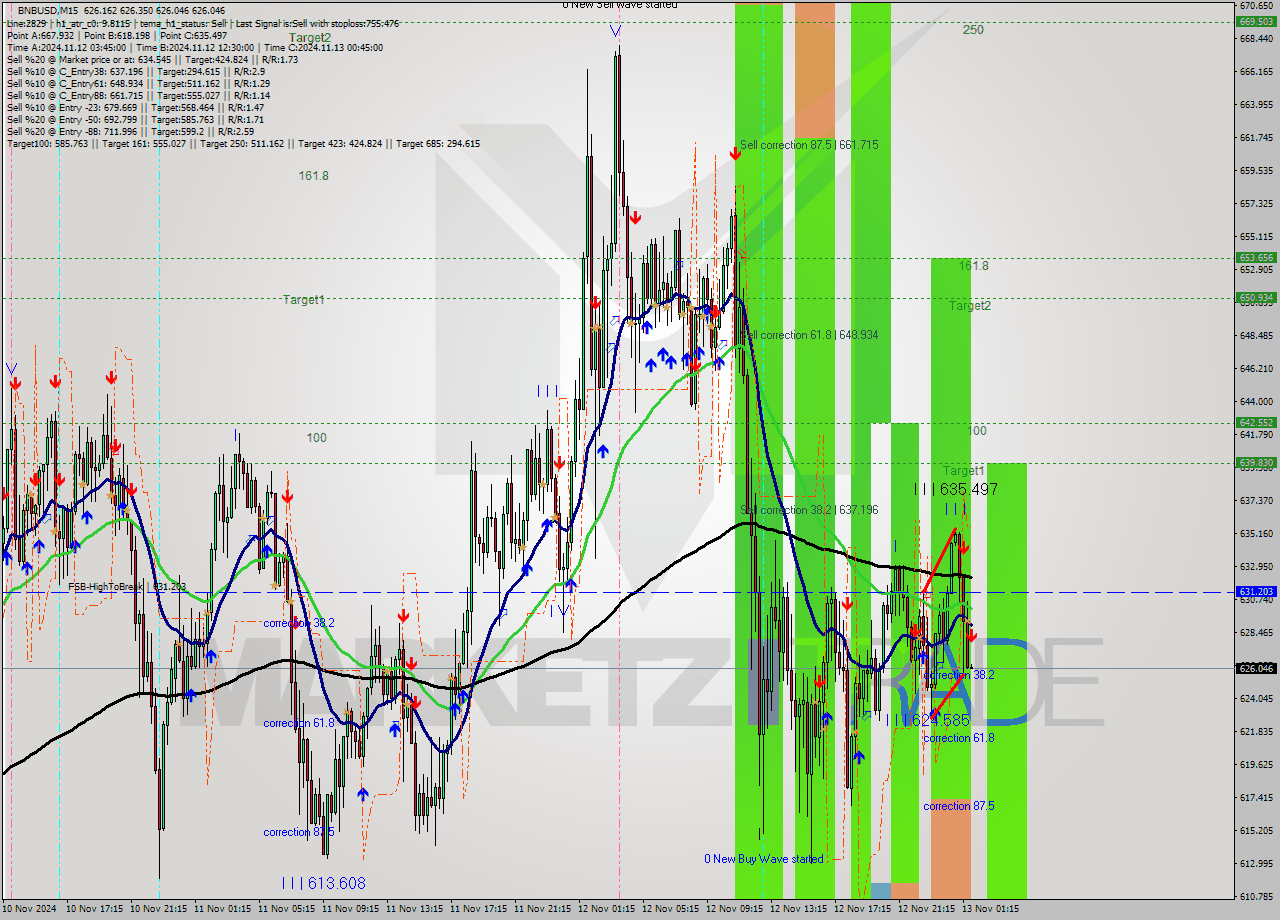Click the '13 Nov 01:15' time axis label

tap(991, 909)
